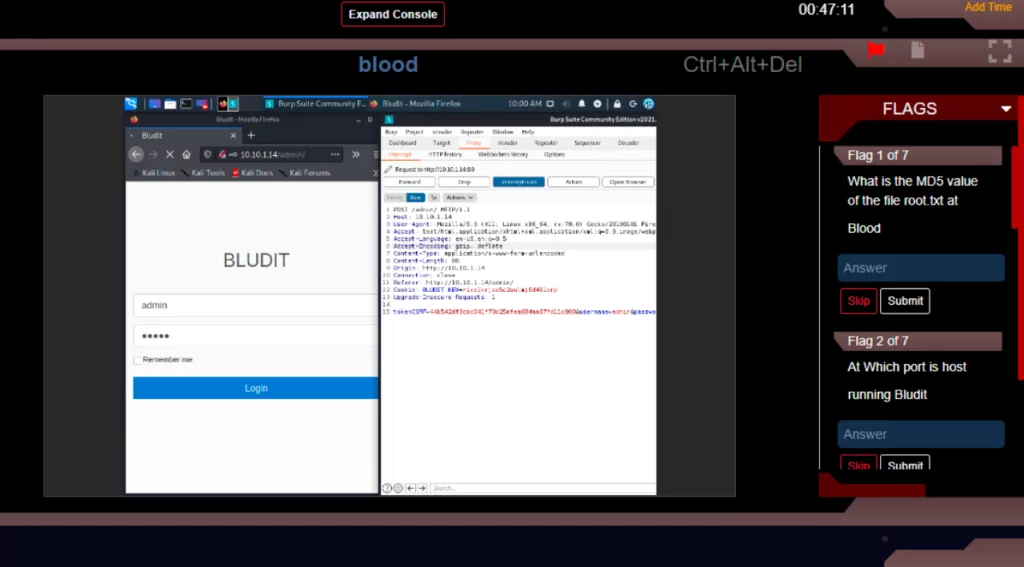Open the Project menu in Burp
This screenshot has height=567, width=1024.
pyautogui.click(x=414, y=132)
